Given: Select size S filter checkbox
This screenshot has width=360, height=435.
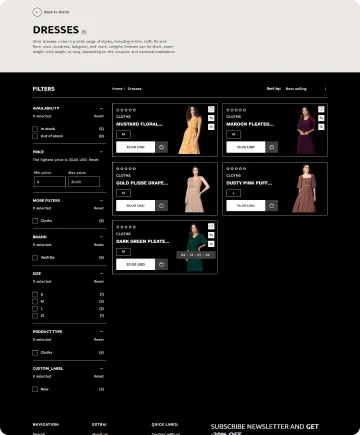Looking at the screenshot, I should coord(35,294).
